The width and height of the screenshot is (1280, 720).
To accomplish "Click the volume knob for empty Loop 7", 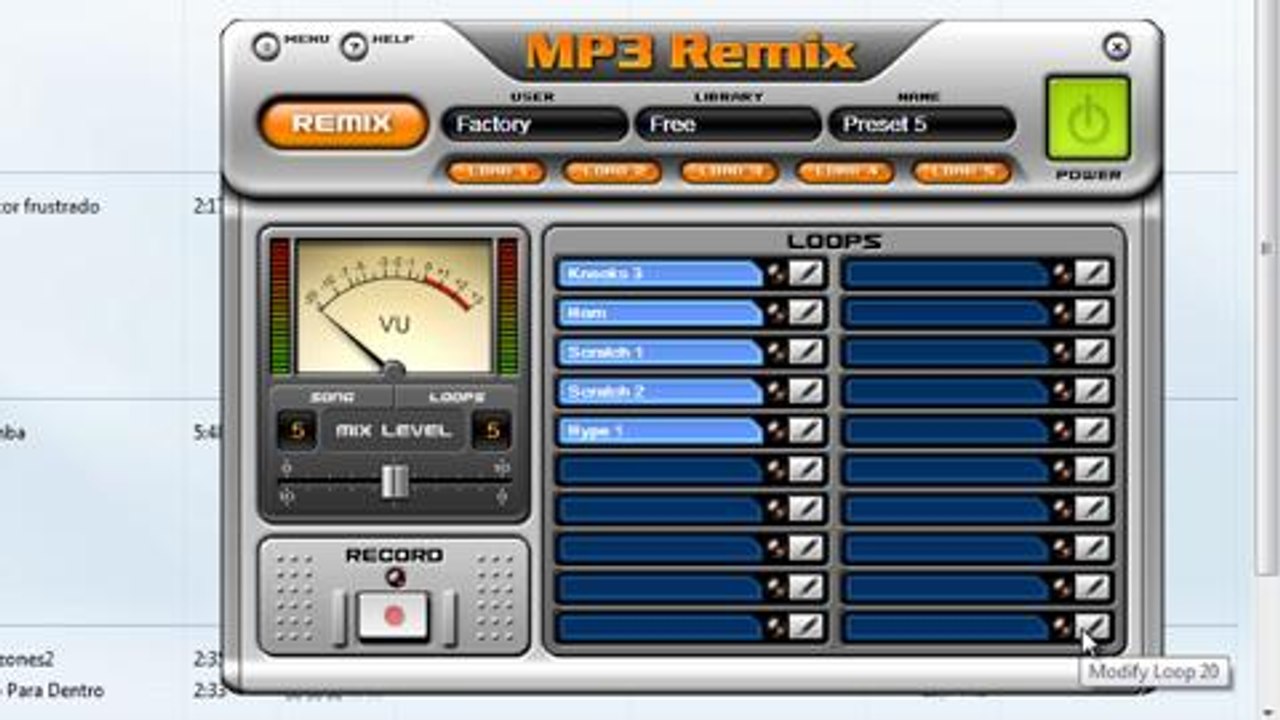I will pyautogui.click(x=776, y=509).
